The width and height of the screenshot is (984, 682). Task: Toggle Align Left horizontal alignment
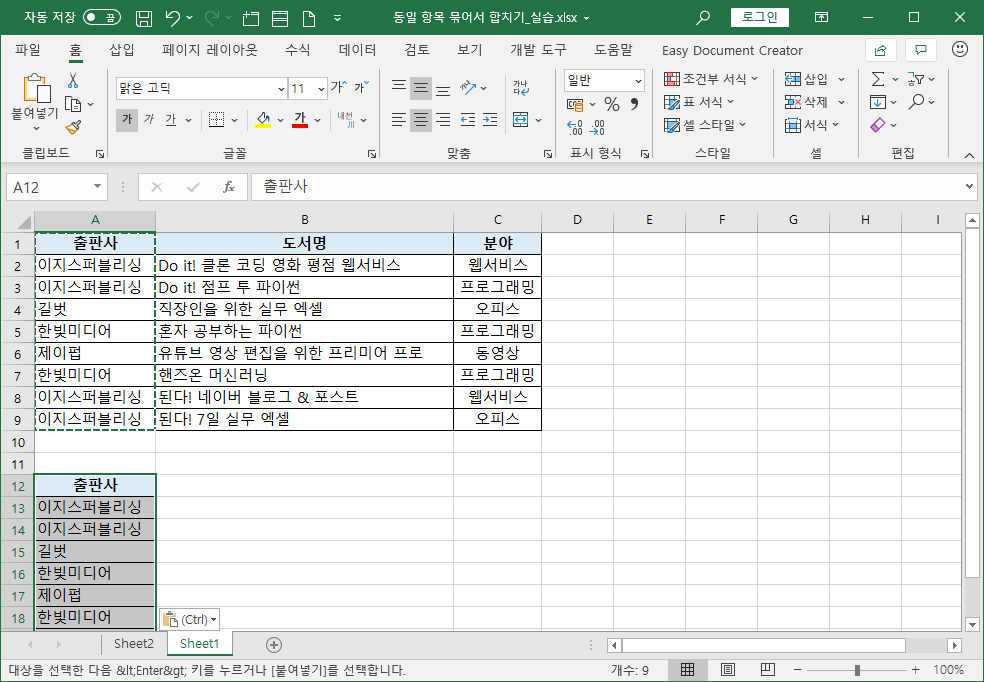click(398, 119)
